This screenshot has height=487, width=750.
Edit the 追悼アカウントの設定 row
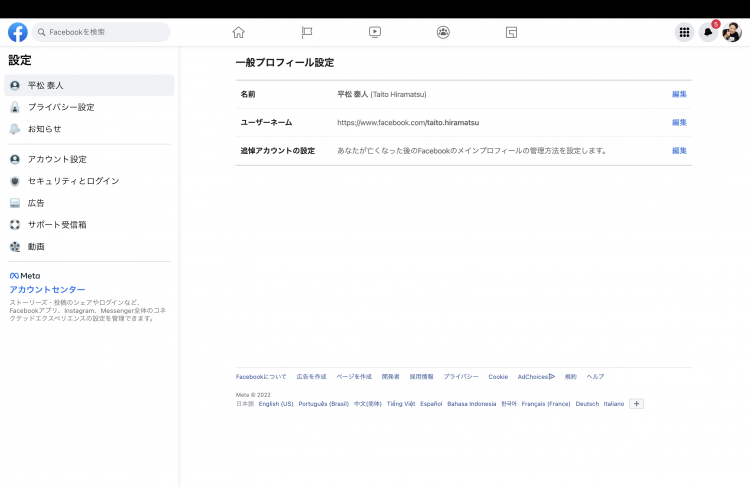tap(679, 151)
